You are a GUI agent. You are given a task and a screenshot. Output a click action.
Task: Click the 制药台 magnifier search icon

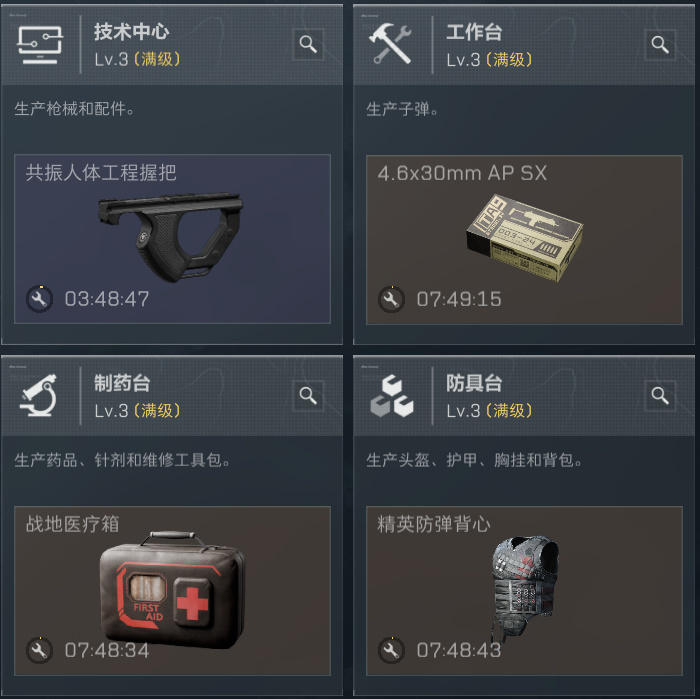(x=308, y=395)
